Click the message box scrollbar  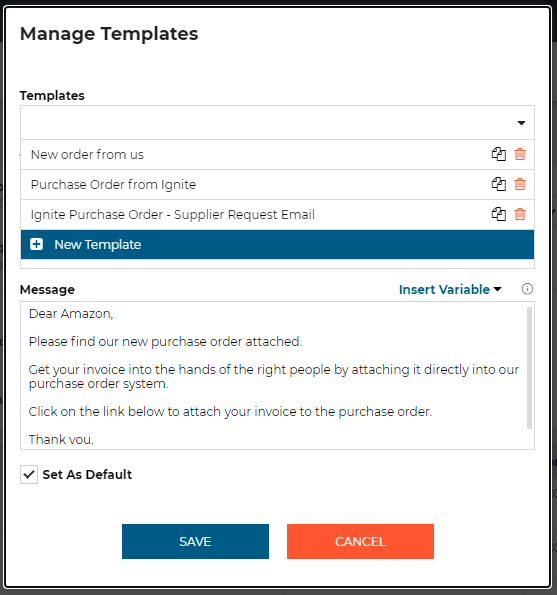click(529, 368)
